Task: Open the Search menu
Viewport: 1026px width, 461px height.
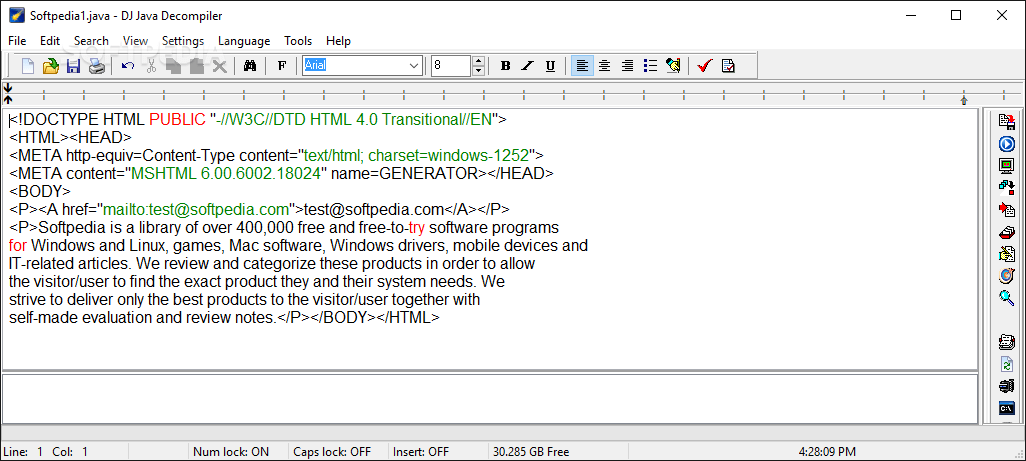Action: point(91,41)
